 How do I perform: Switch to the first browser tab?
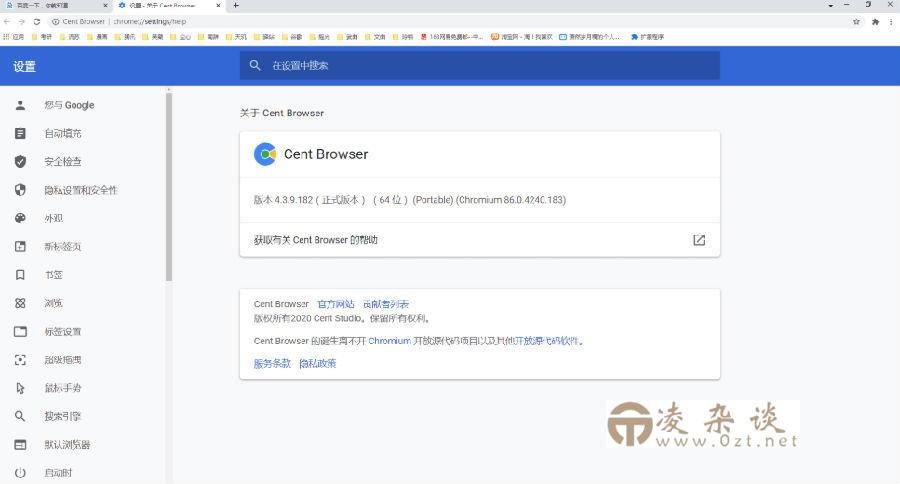[56, 5]
